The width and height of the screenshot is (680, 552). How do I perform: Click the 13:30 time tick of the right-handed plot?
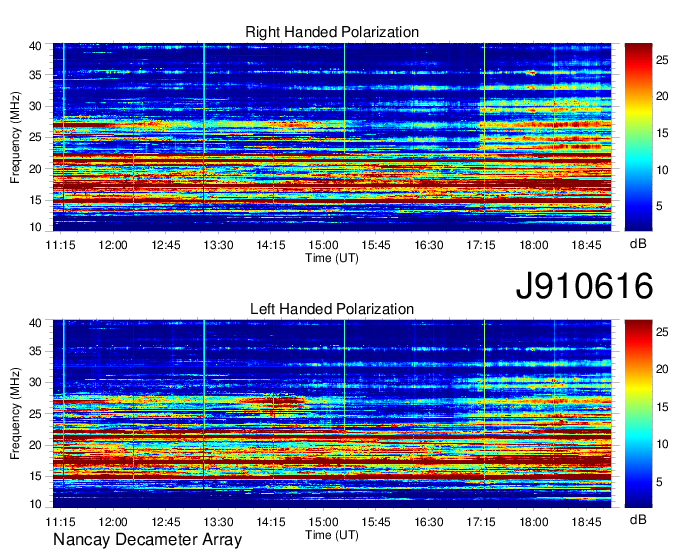click(219, 245)
